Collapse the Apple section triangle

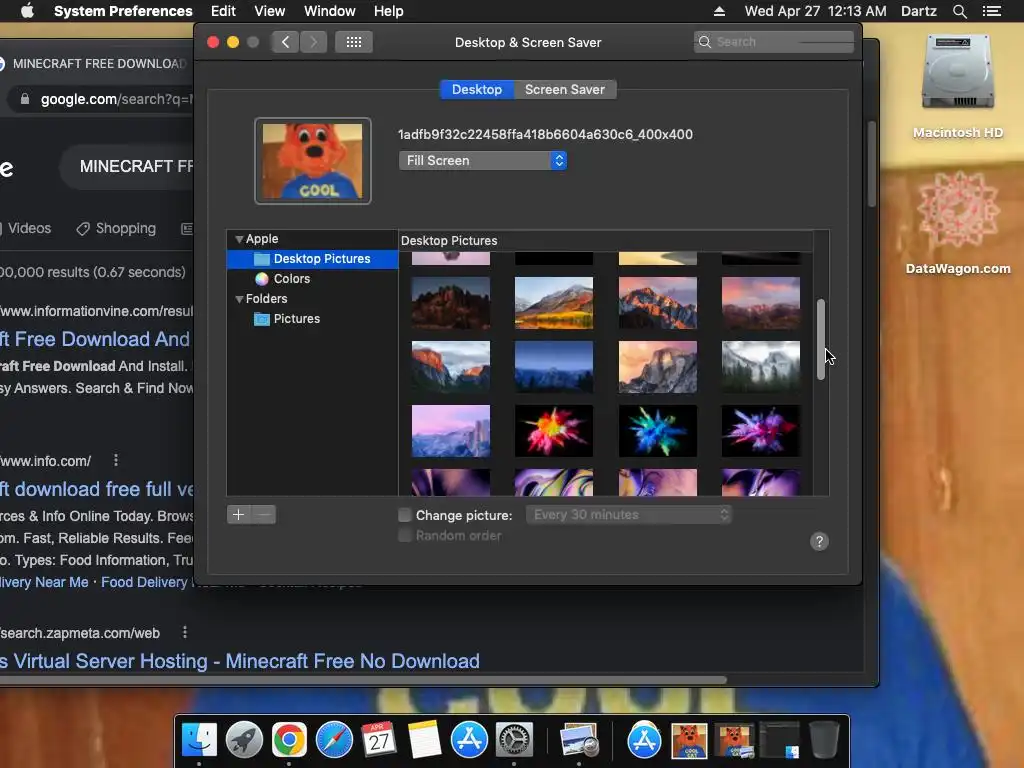click(x=239, y=239)
